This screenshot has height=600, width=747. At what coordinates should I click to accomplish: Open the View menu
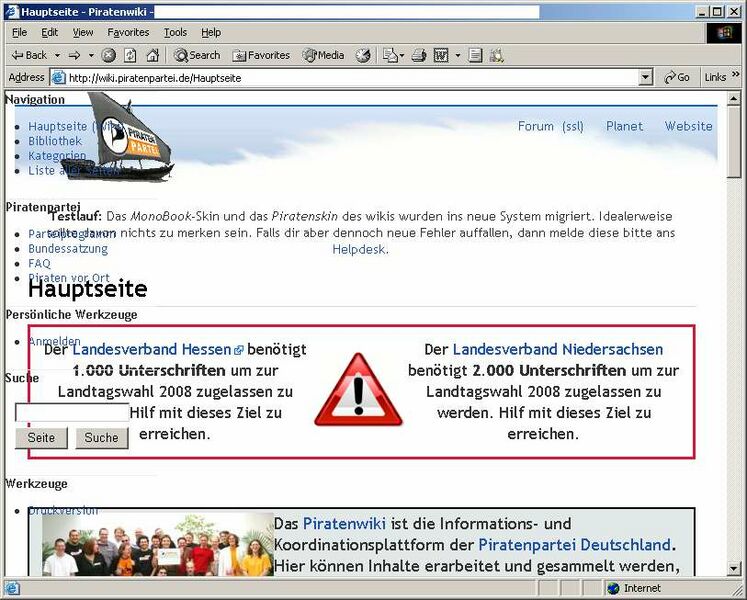[83, 32]
